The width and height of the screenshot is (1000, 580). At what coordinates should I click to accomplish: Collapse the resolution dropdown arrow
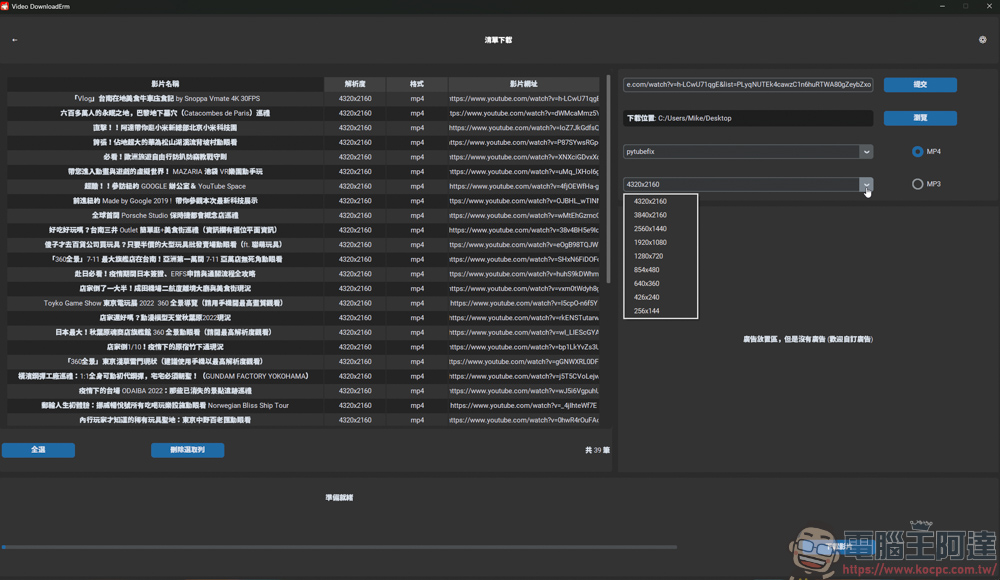(866, 184)
